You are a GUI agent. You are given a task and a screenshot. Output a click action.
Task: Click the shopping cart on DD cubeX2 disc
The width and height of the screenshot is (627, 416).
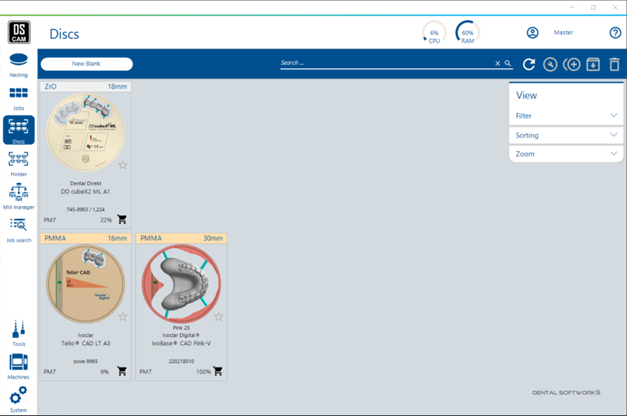[122, 219]
